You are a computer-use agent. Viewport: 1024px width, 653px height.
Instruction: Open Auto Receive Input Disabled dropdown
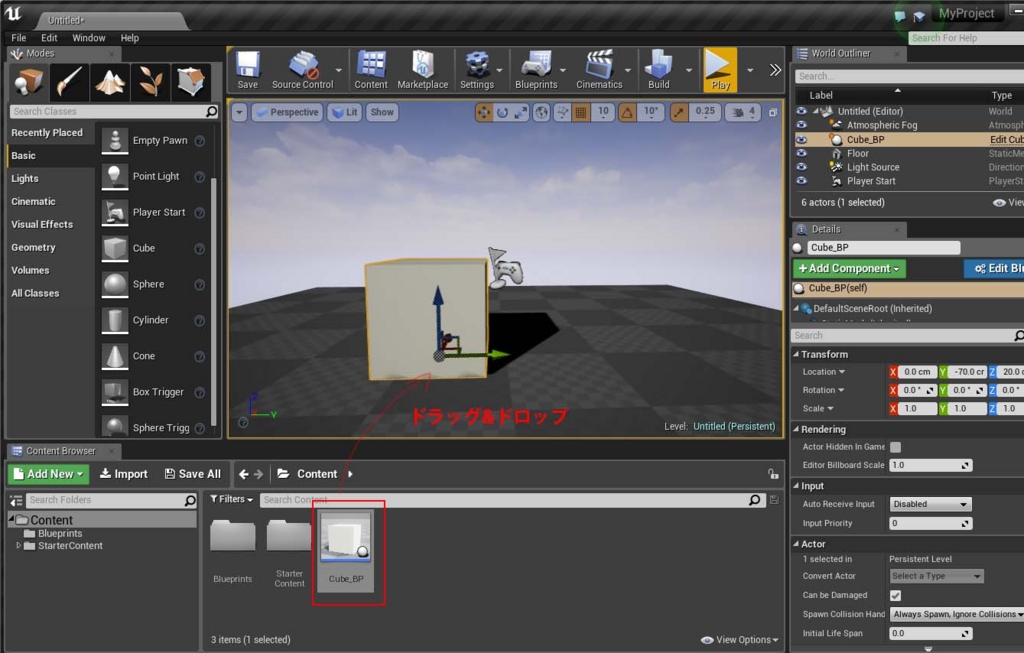[x=931, y=504]
